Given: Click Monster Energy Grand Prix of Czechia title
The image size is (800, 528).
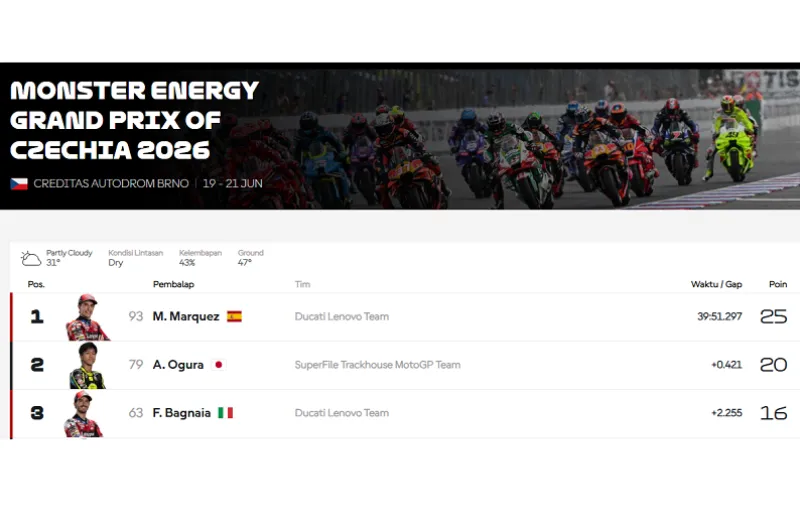Looking at the screenshot, I should click(135, 120).
